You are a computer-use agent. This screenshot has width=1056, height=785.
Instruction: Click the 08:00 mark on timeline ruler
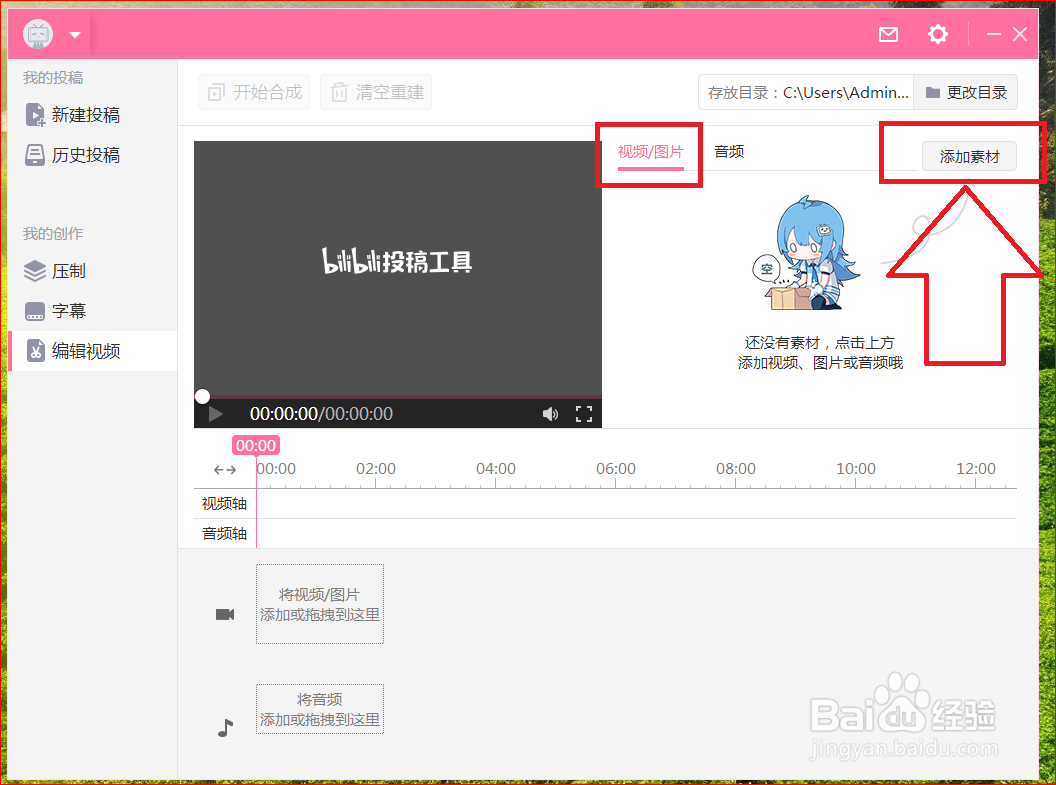click(735, 469)
